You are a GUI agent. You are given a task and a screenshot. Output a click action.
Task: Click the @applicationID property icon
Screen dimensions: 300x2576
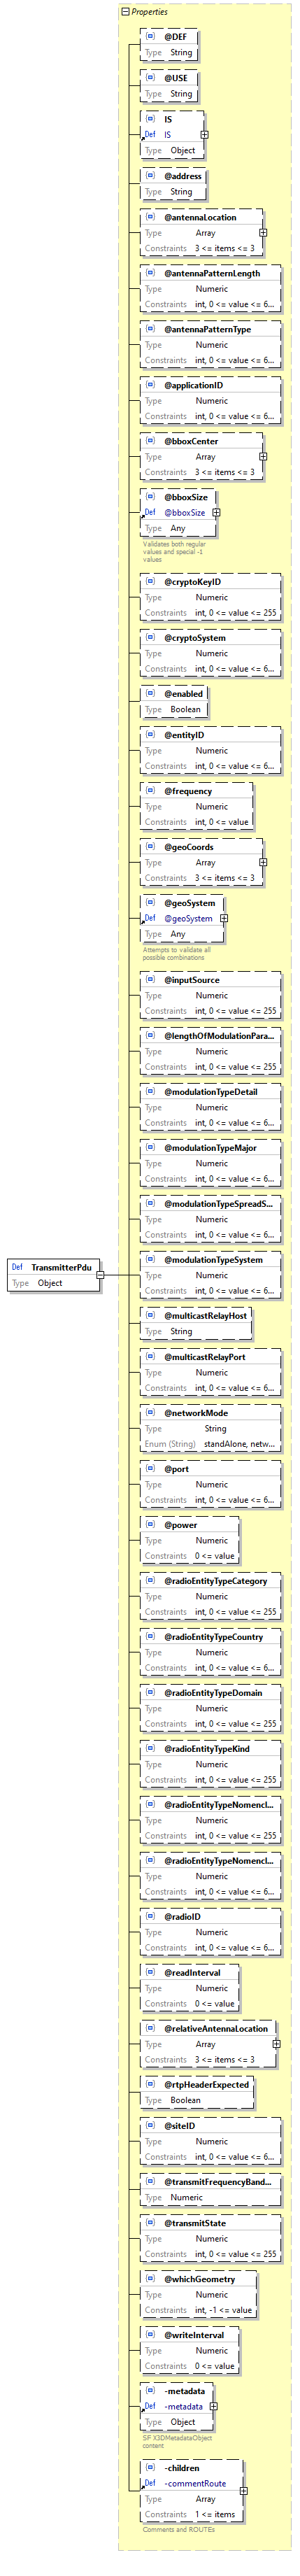(x=151, y=385)
